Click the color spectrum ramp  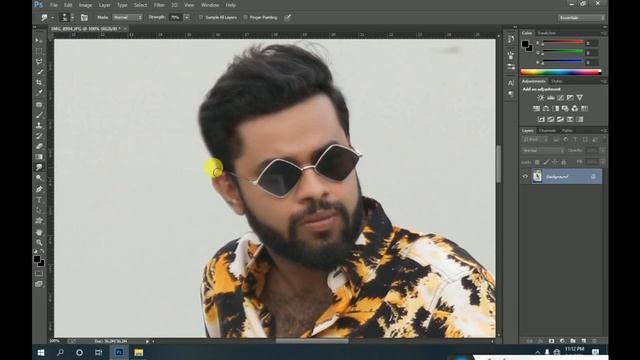click(x=561, y=72)
